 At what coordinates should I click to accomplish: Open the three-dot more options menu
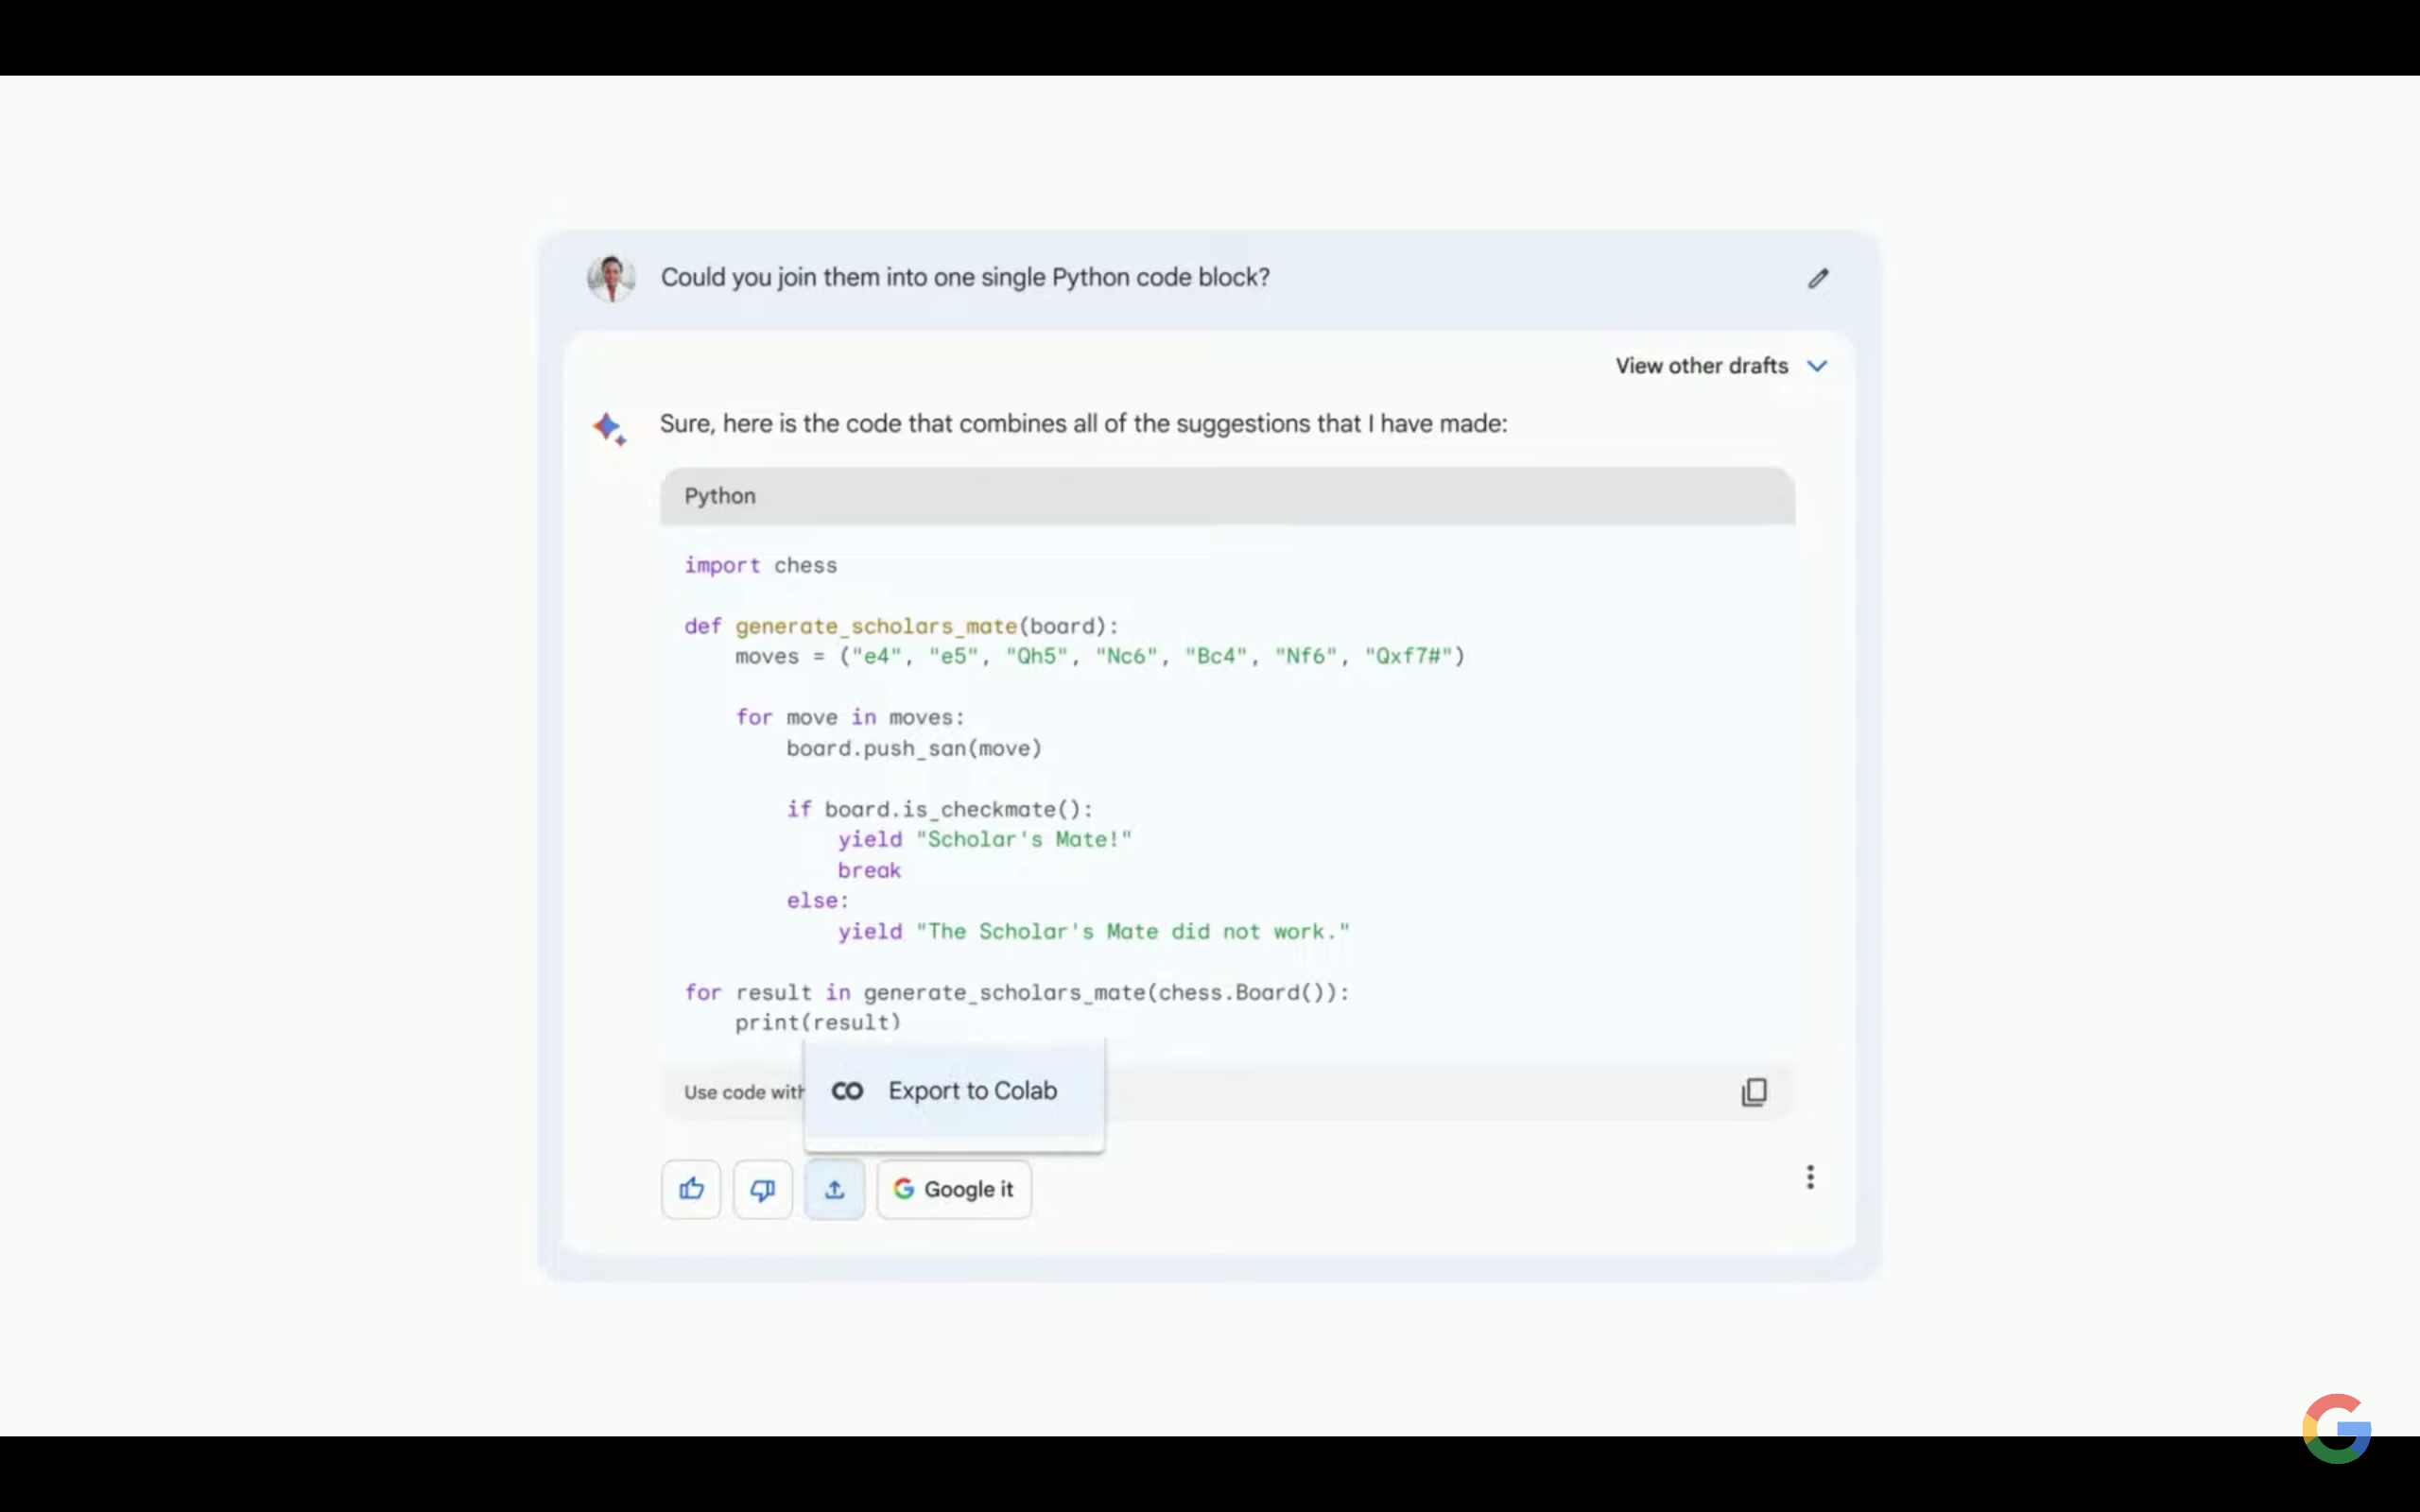pyautogui.click(x=1810, y=1177)
